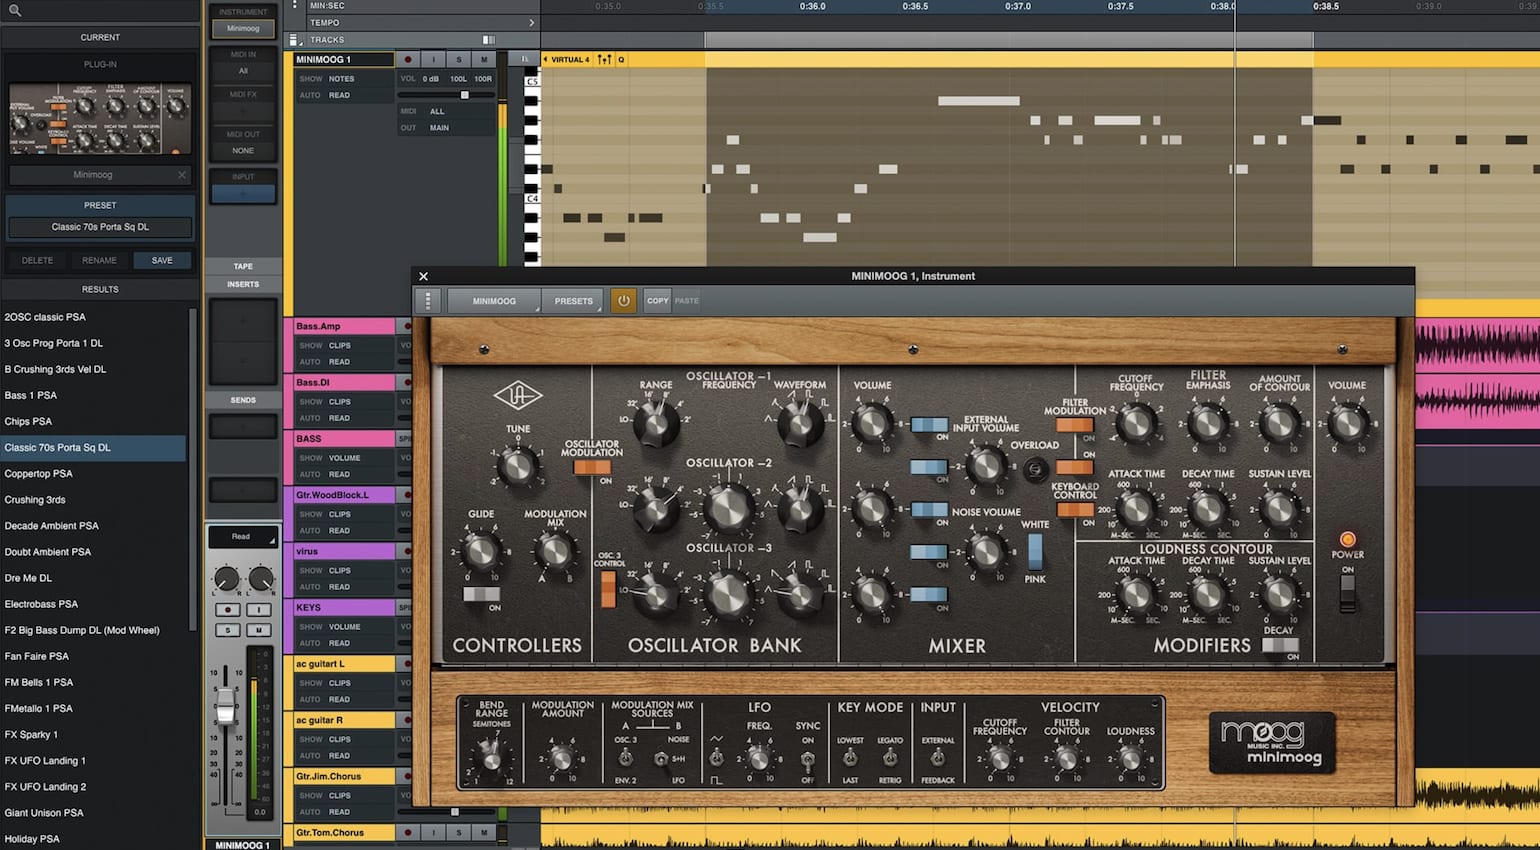Click the track layout icon in TRACKS header
Screen dimensions: 1540x850
[x=487, y=39]
